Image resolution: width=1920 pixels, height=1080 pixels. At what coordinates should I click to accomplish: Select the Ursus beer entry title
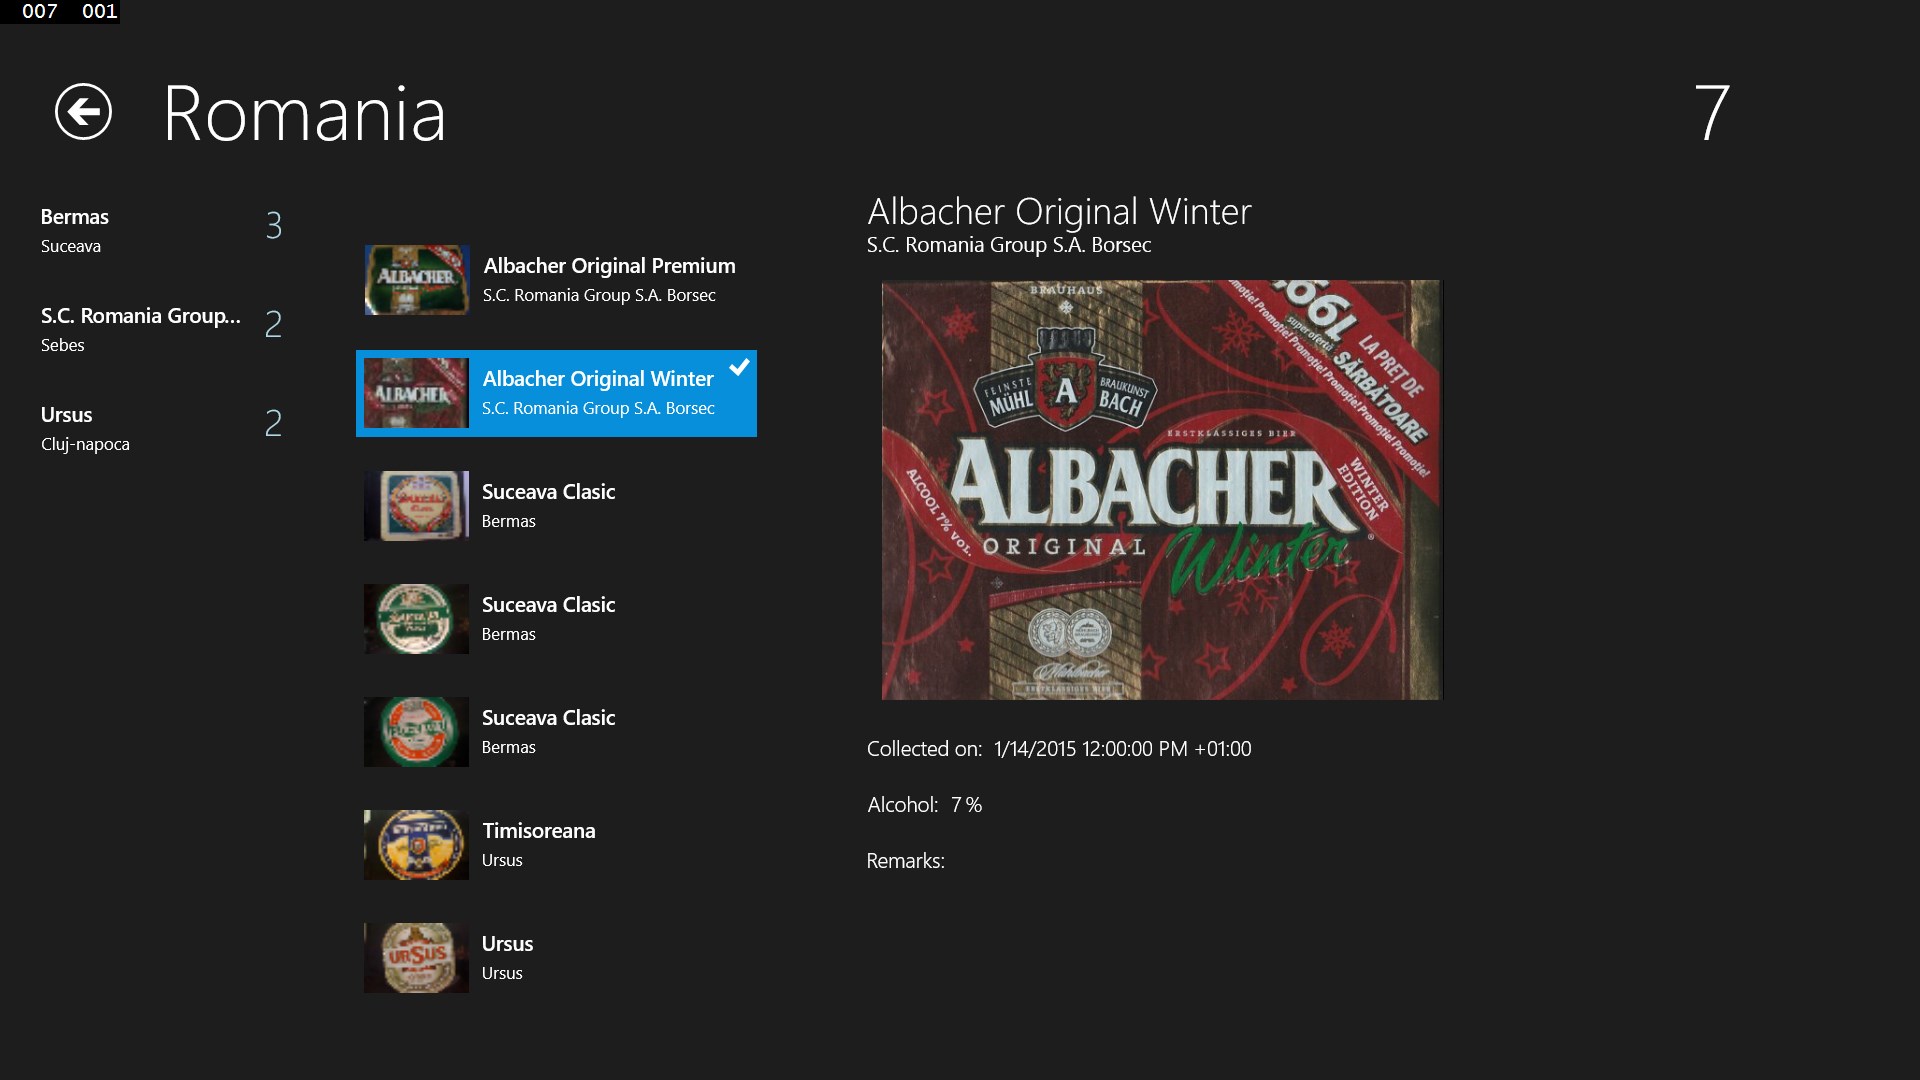coord(507,944)
